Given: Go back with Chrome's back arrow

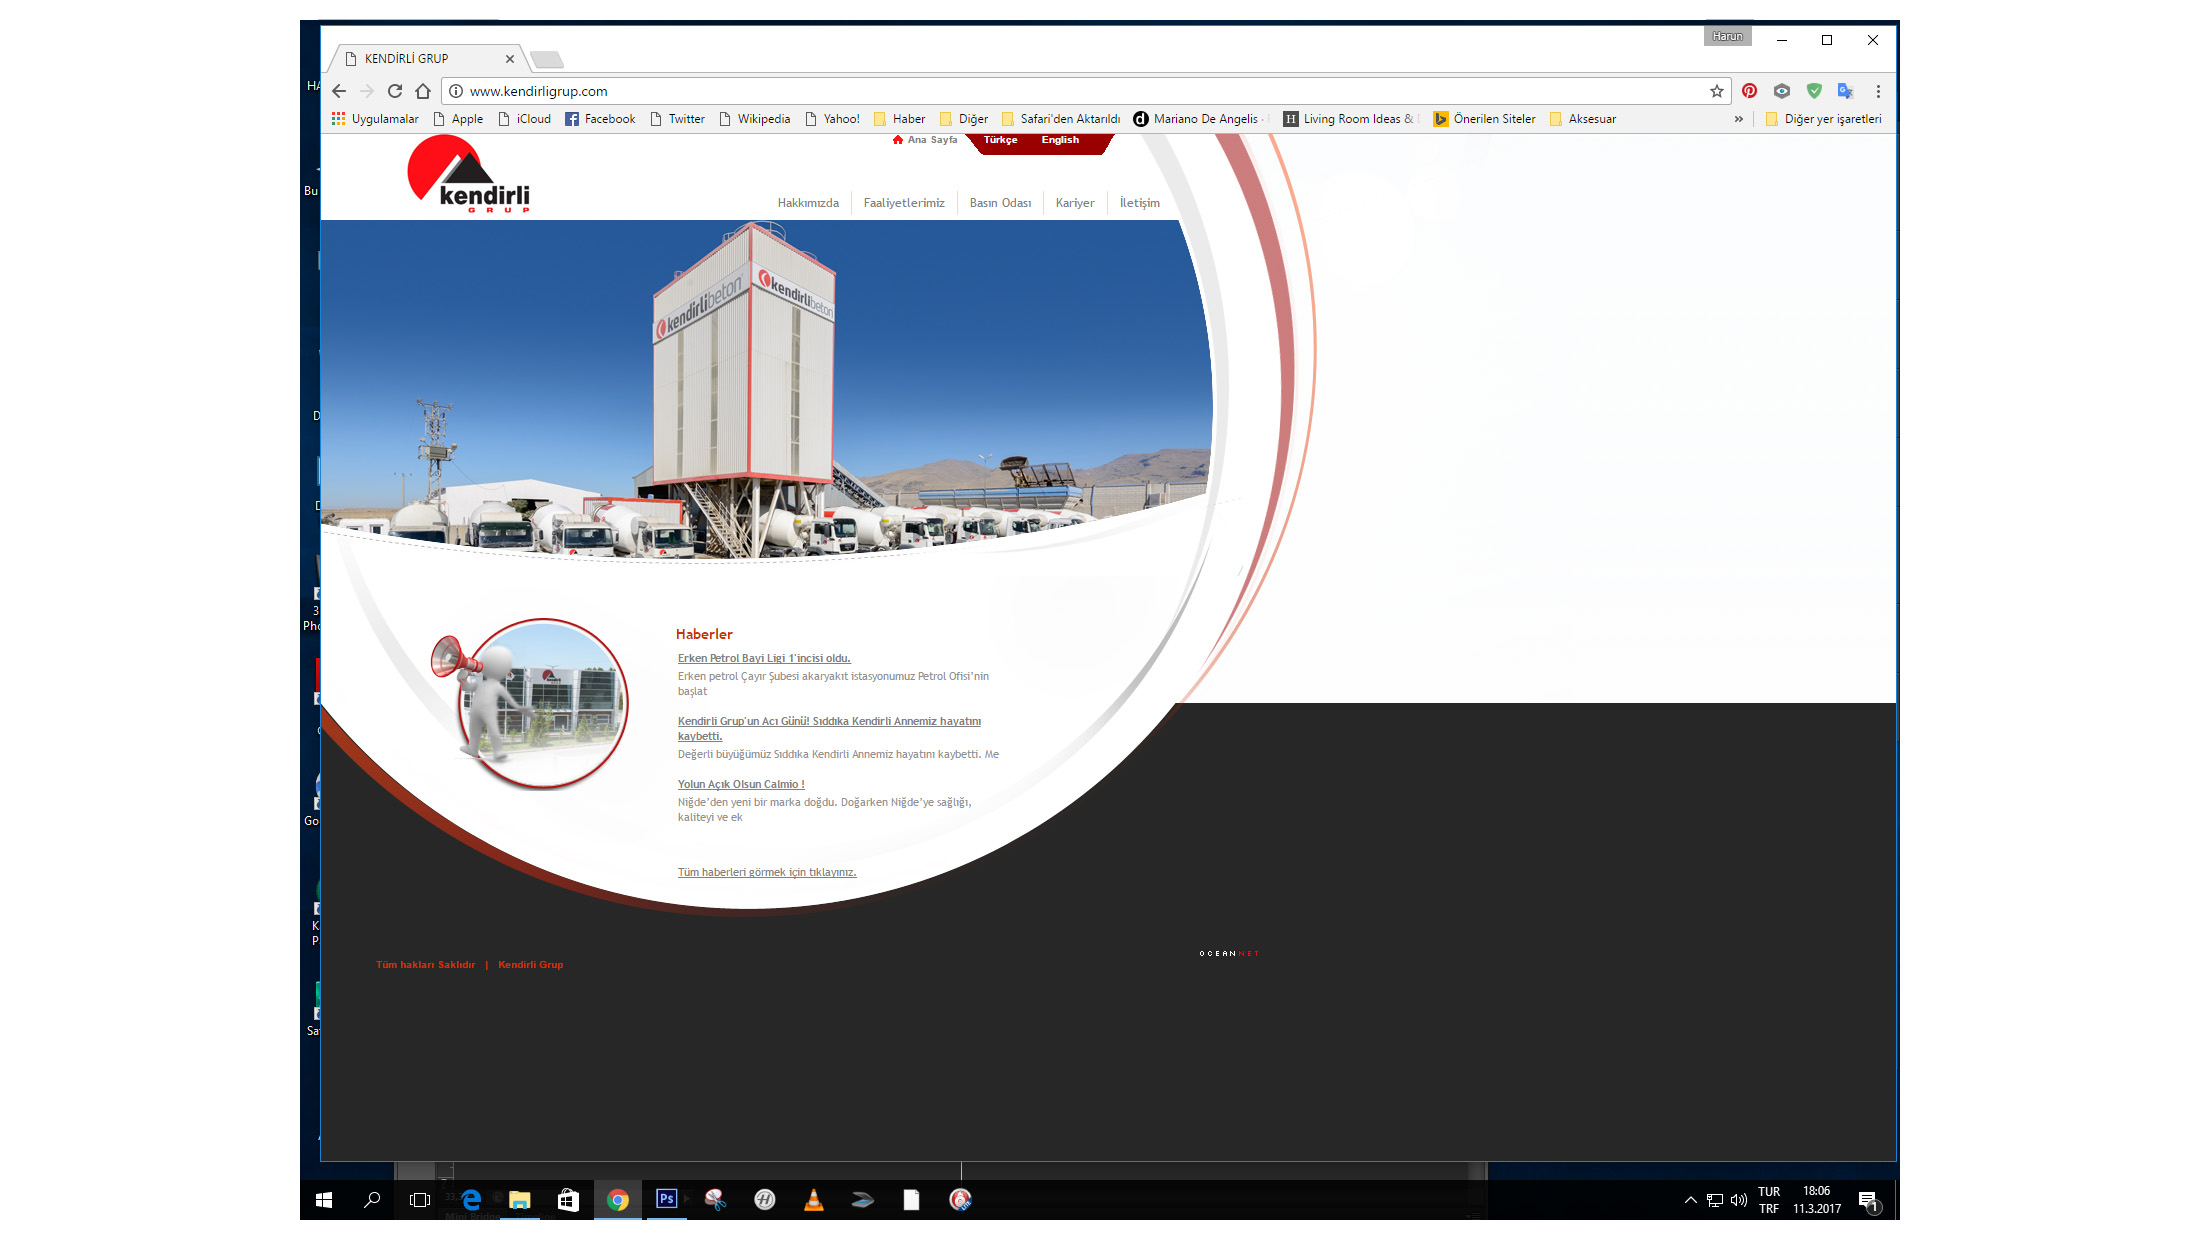Looking at the screenshot, I should point(339,91).
